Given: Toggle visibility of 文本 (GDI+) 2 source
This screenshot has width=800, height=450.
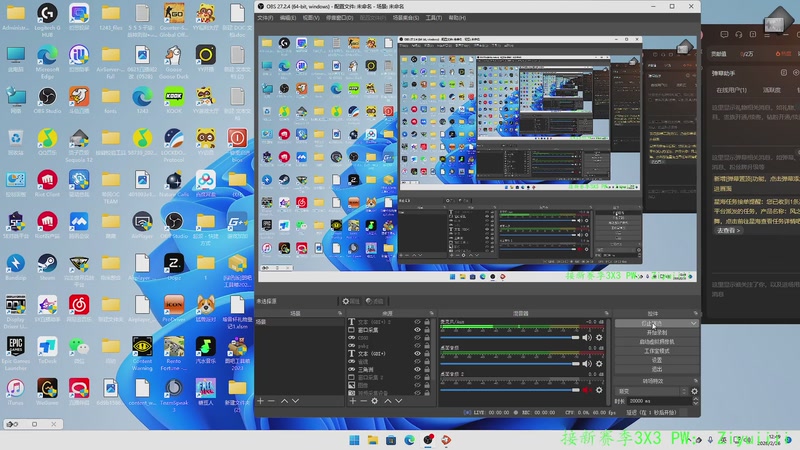Looking at the screenshot, I should [x=417, y=322].
